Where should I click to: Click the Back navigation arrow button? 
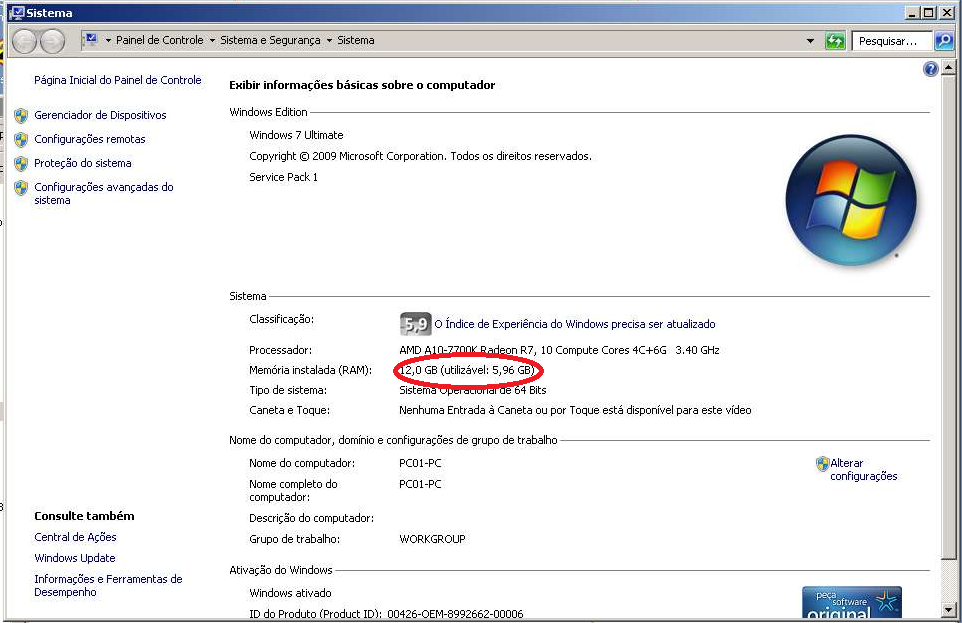point(25,41)
